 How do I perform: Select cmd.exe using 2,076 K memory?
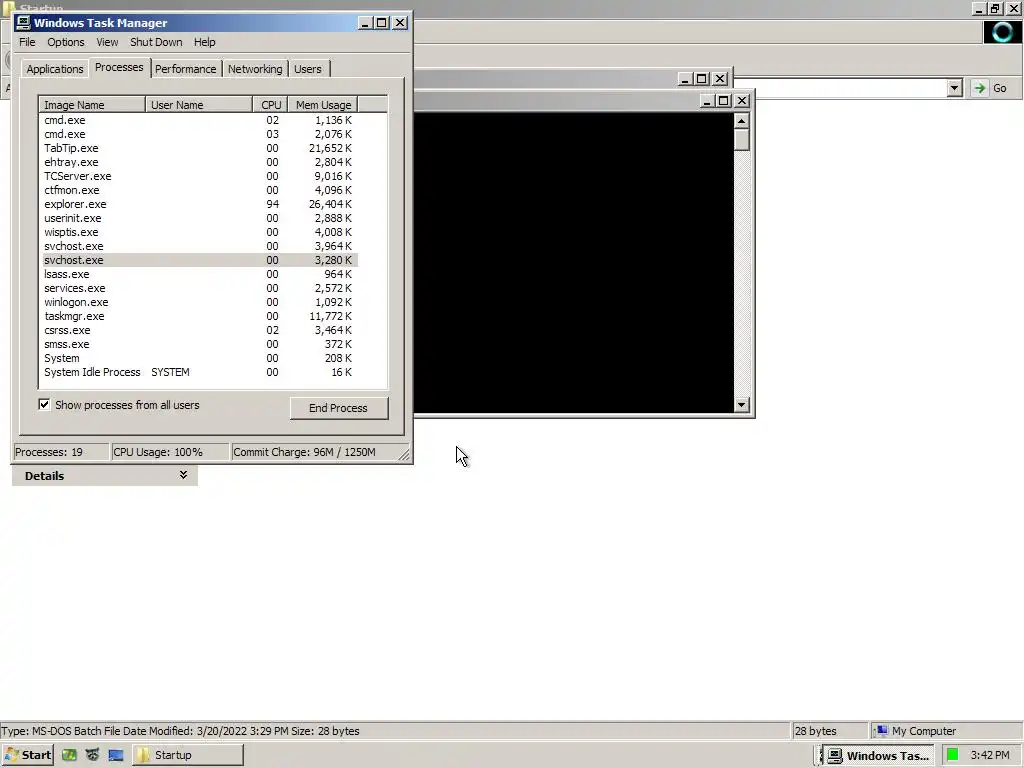click(200, 134)
